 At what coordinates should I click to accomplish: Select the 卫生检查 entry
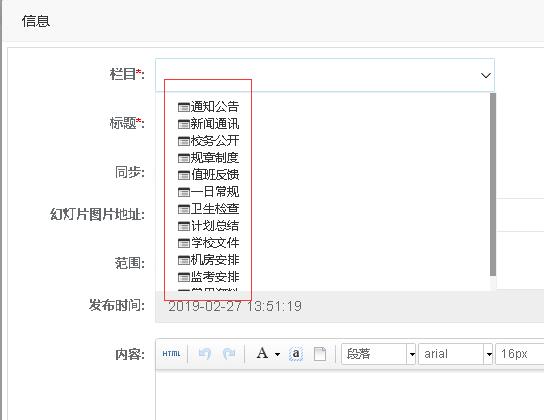tap(215, 208)
